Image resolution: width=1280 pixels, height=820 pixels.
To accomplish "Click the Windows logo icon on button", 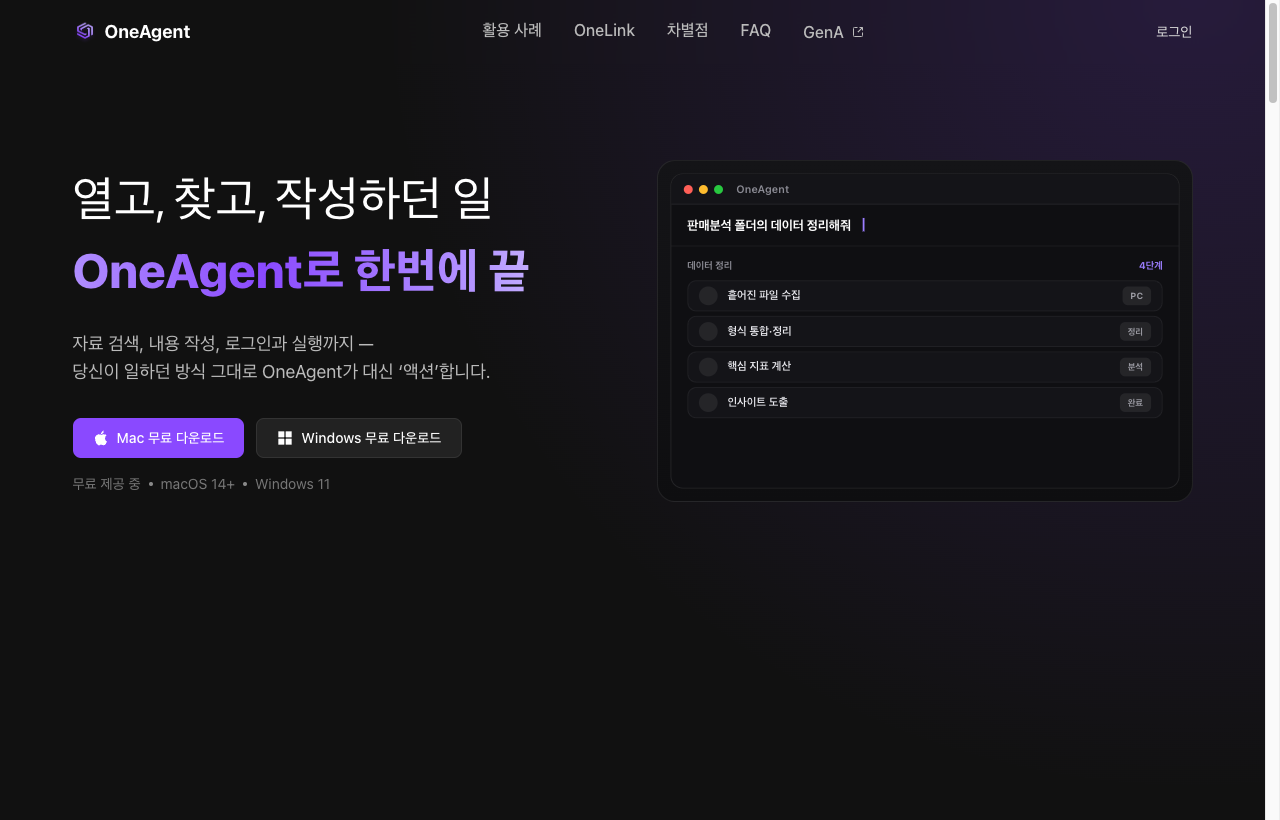I will tap(285, 438).
